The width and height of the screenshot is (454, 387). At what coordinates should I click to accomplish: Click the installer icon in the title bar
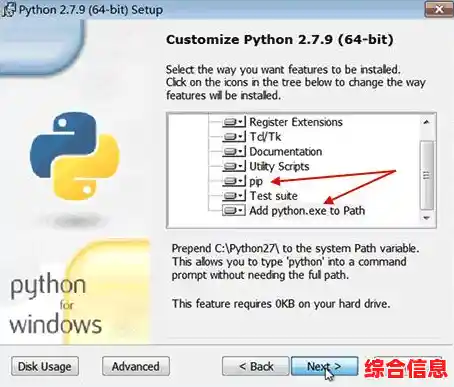click(x=9, y=10)
